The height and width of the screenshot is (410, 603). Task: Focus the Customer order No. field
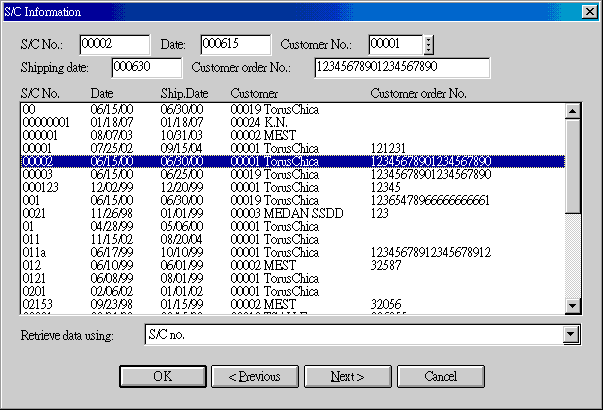tap(400, 67)
